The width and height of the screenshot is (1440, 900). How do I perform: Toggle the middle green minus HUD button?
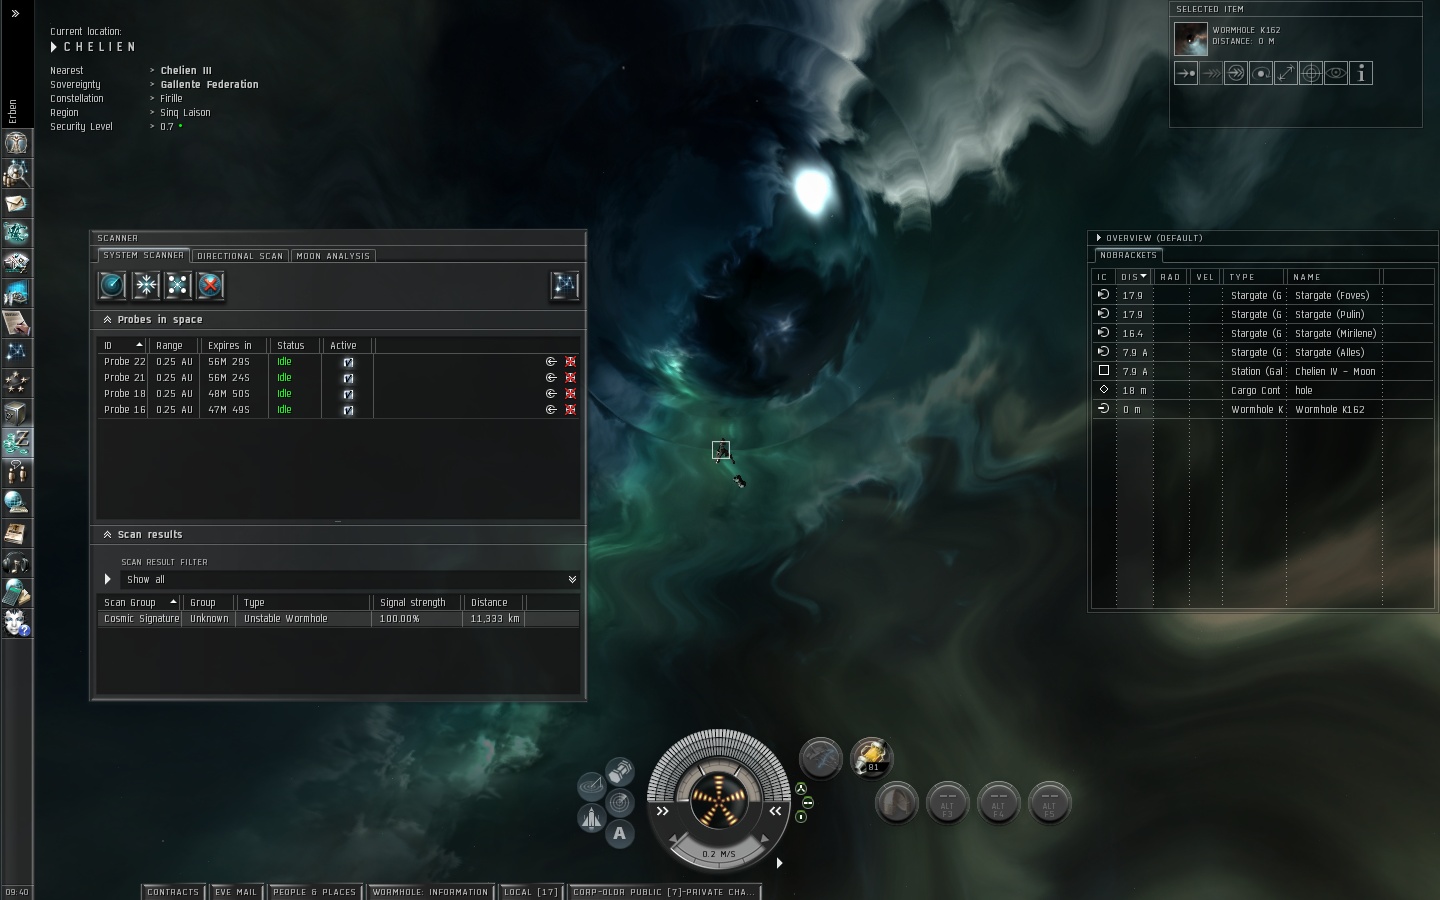tap(808, 803)
